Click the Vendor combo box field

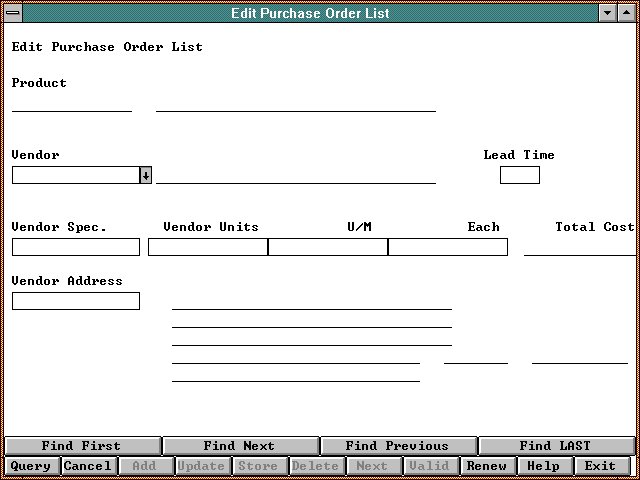tap(75, 175)
